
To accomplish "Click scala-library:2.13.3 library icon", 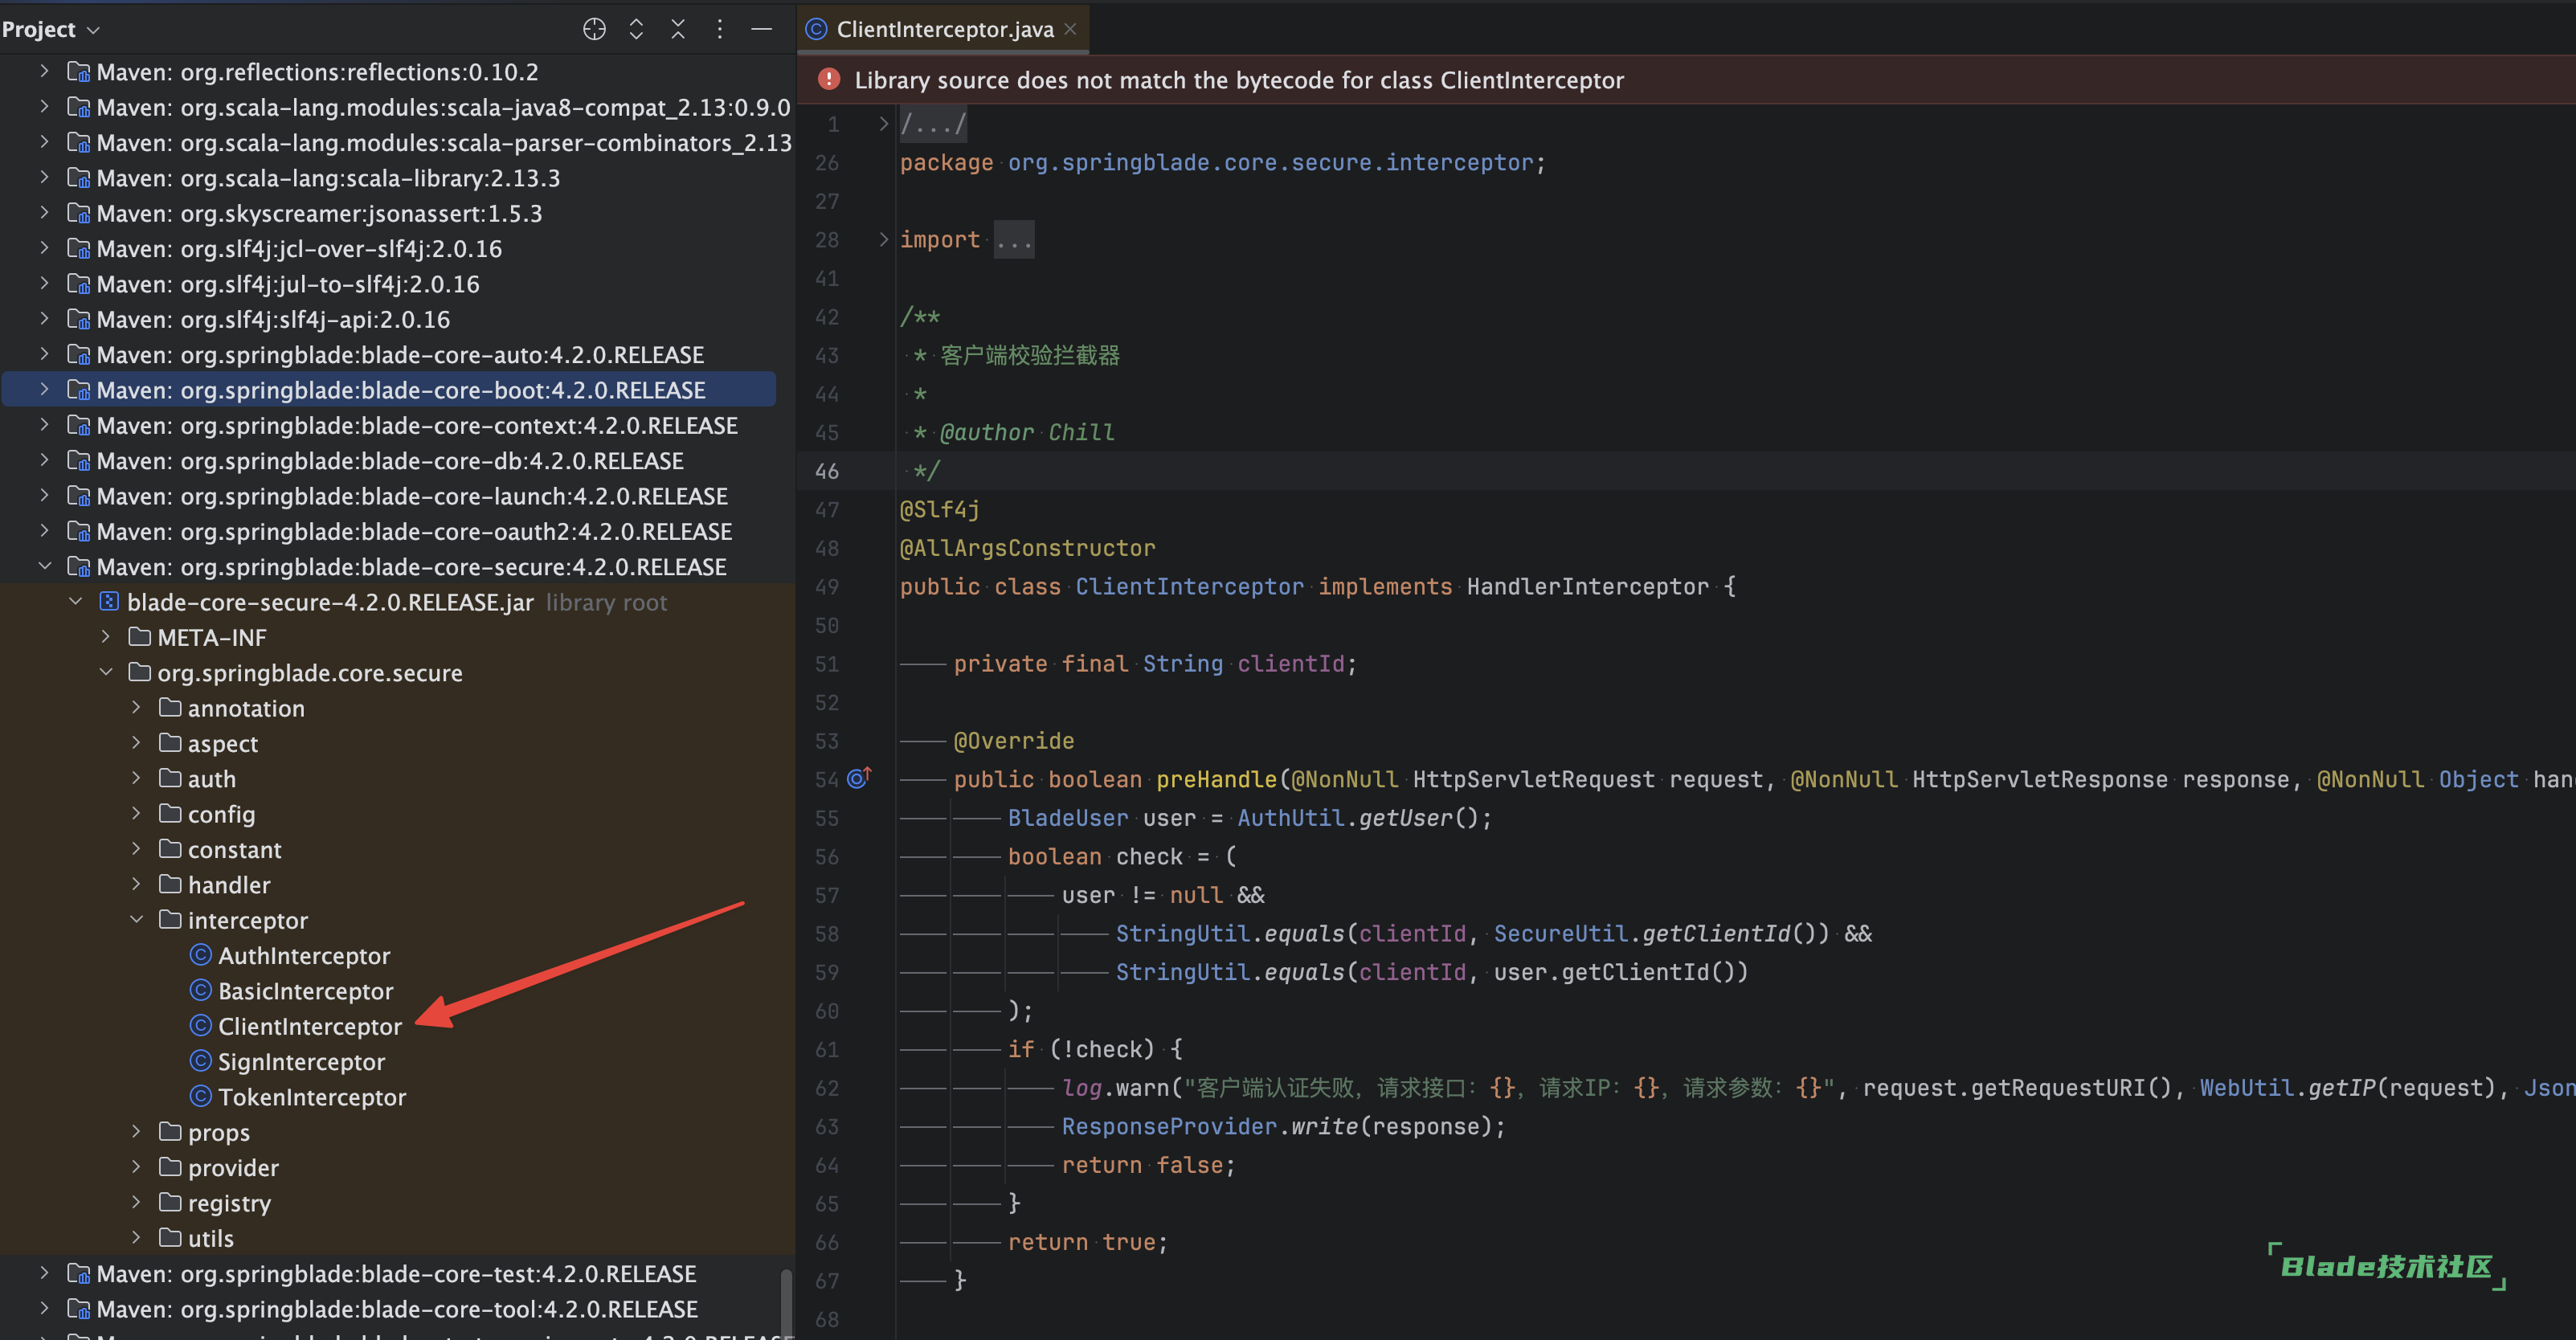I will [x=79, y=177].
